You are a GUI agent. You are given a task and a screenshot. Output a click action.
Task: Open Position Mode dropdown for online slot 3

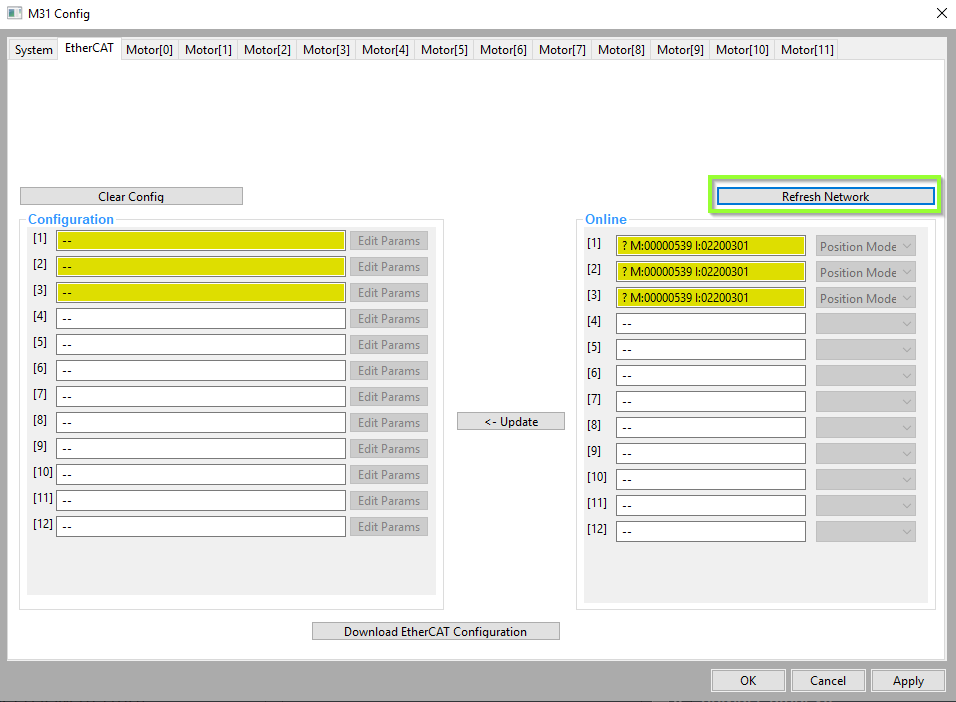pos(866,298)
